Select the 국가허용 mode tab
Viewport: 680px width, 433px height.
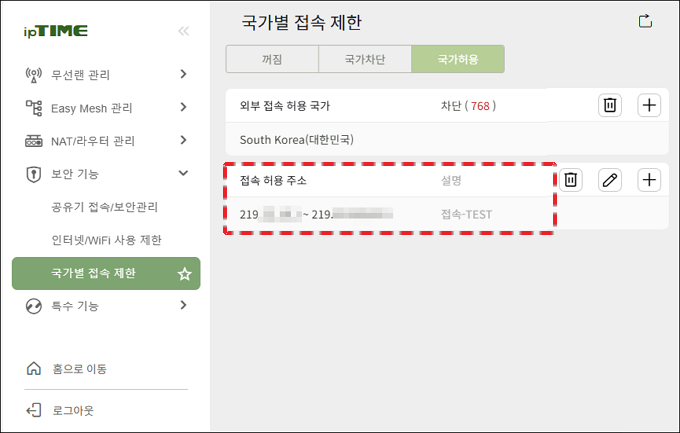[458, 59]
